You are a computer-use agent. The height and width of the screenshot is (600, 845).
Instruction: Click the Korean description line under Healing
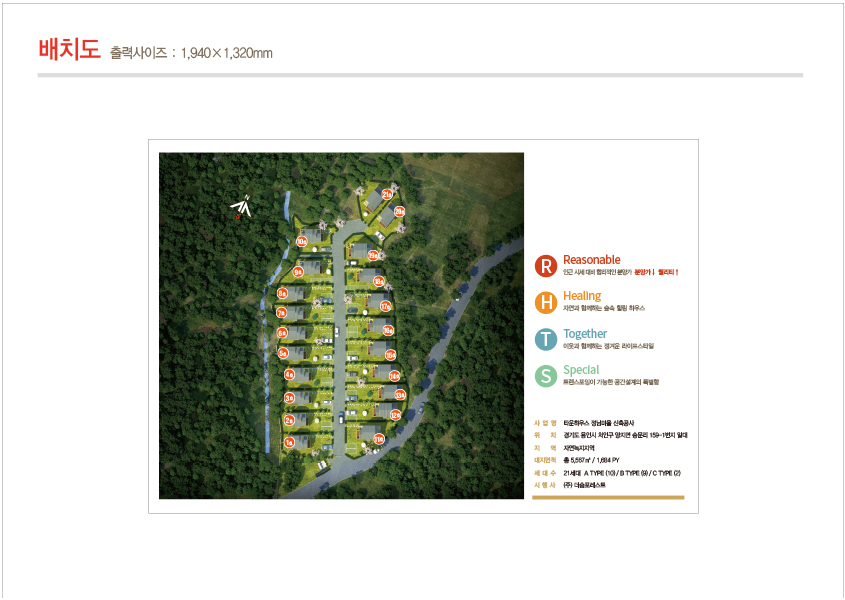(x=604, y=308)
